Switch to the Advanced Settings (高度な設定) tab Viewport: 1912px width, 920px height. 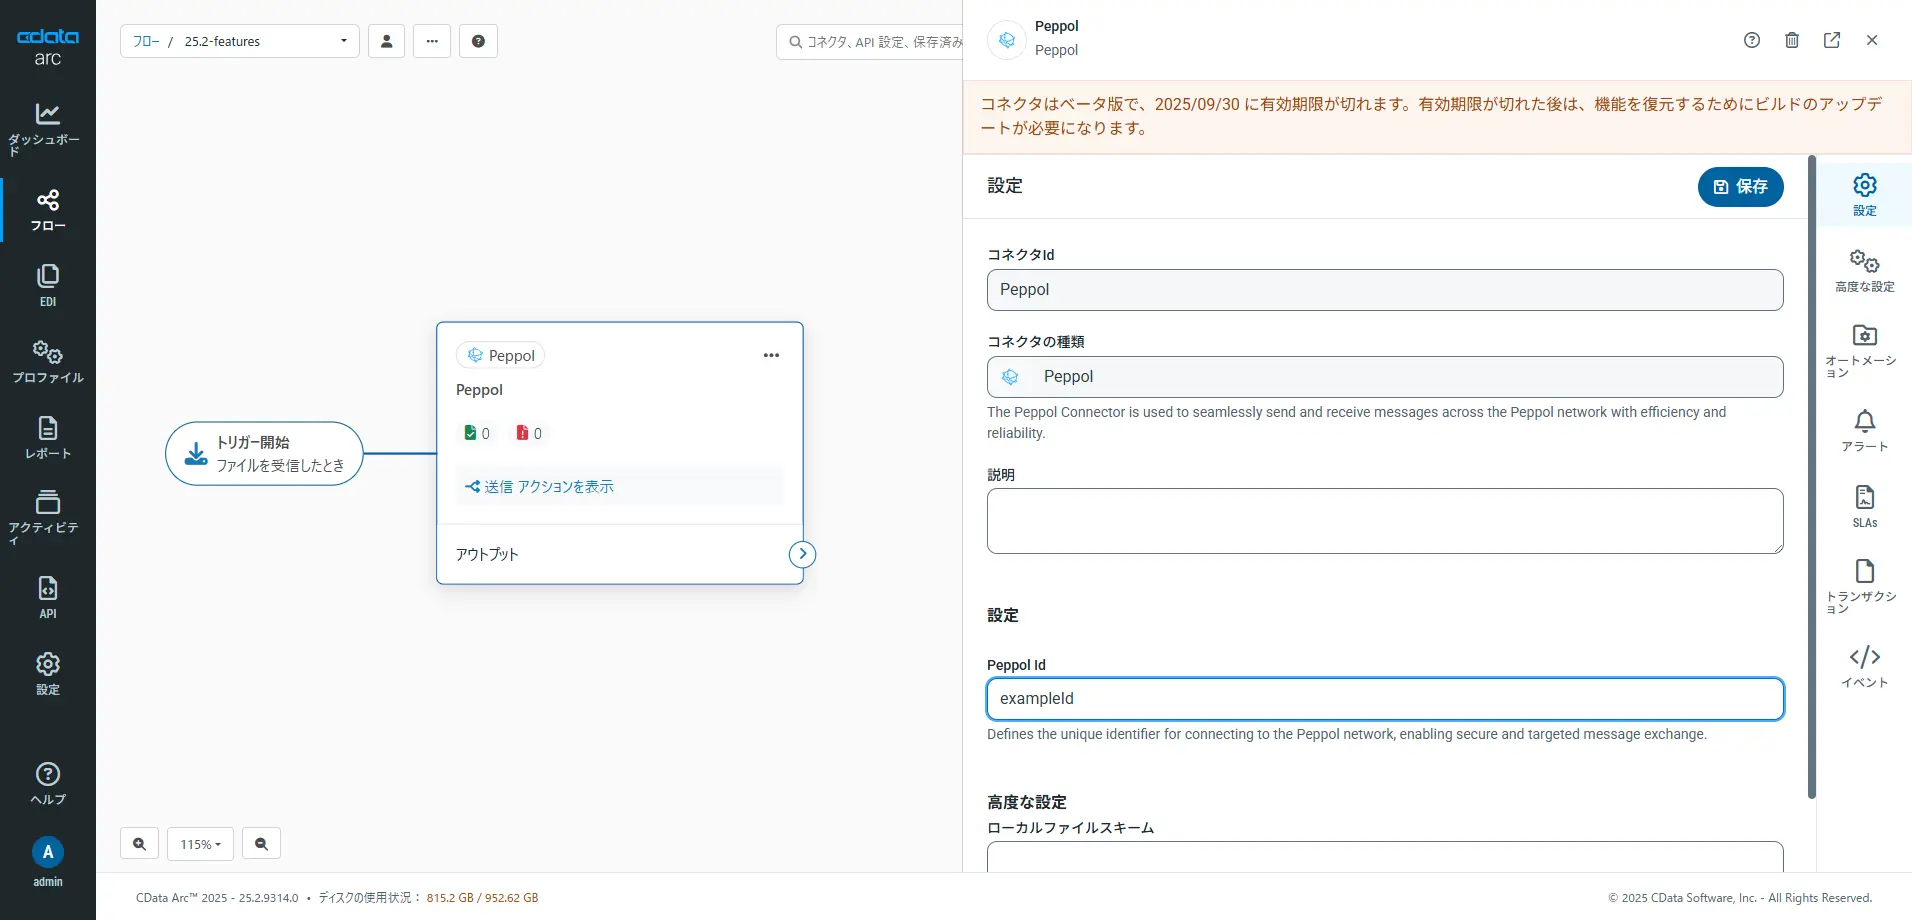(x=1864, y=271)
